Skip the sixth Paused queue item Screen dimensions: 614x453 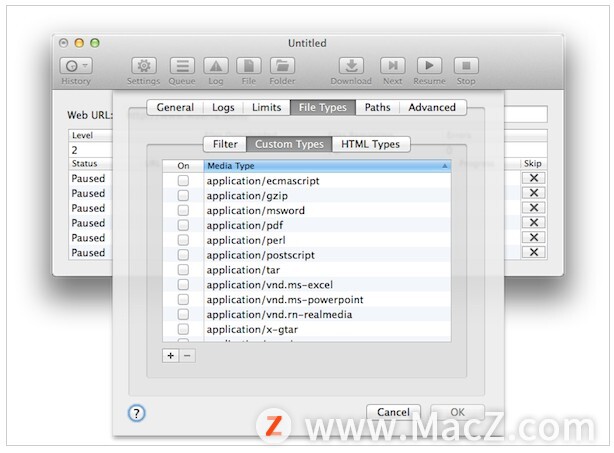[533, 252]
